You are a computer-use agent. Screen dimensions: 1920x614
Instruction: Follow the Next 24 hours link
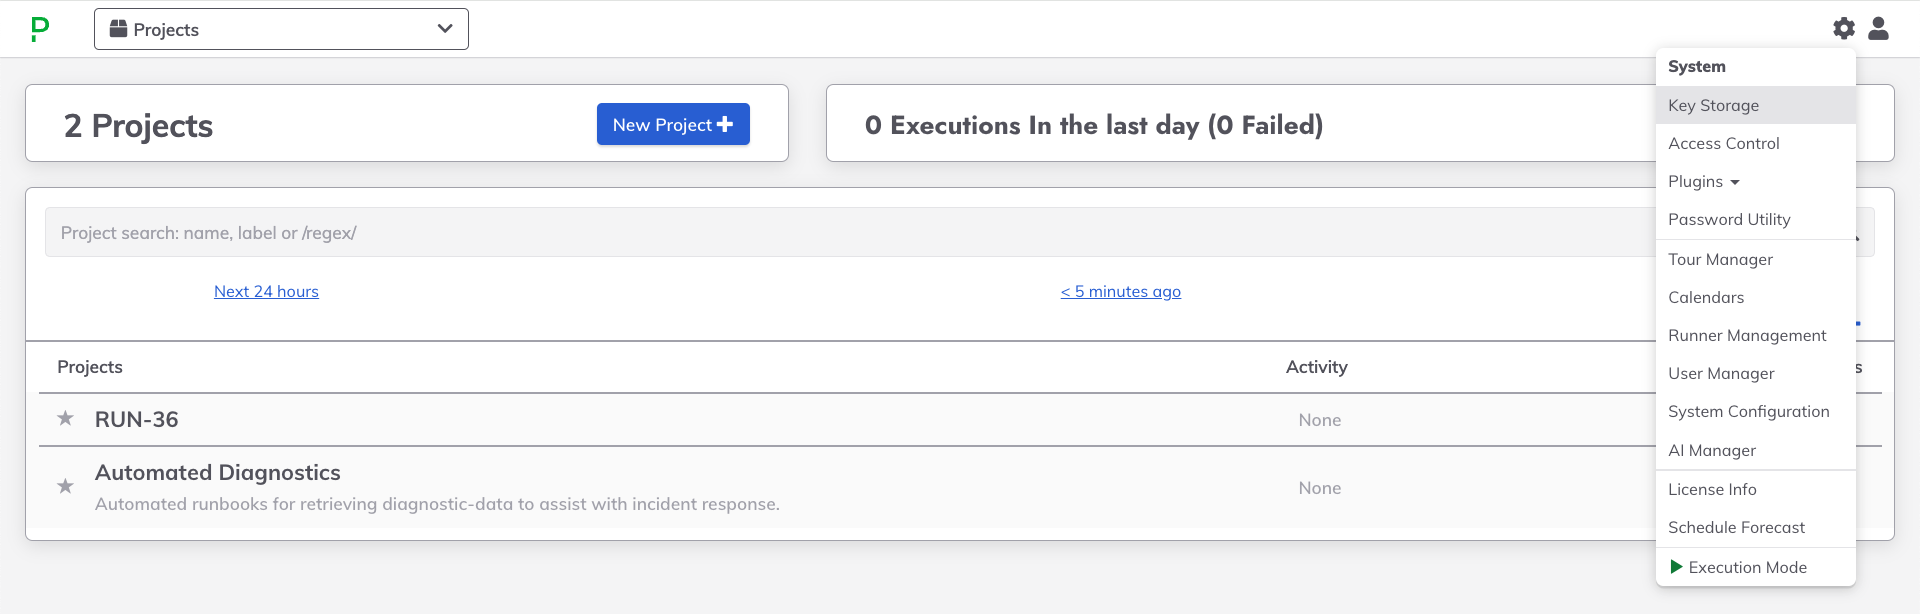point(266,291)
